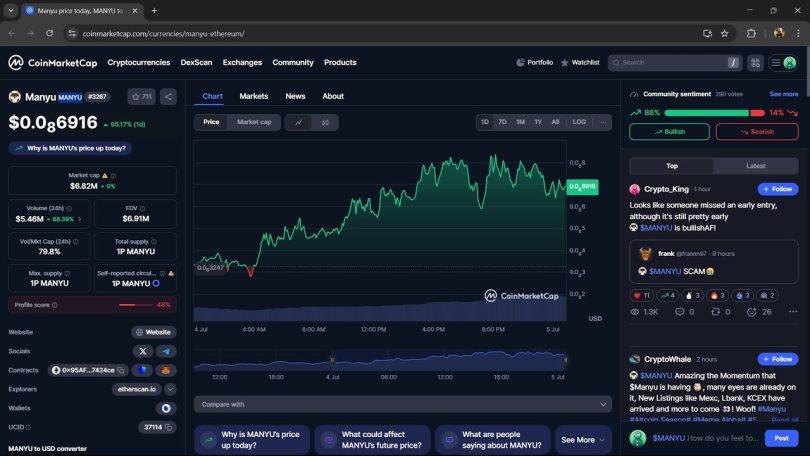Open the user profile menu avatar

[x=789, y=63]
